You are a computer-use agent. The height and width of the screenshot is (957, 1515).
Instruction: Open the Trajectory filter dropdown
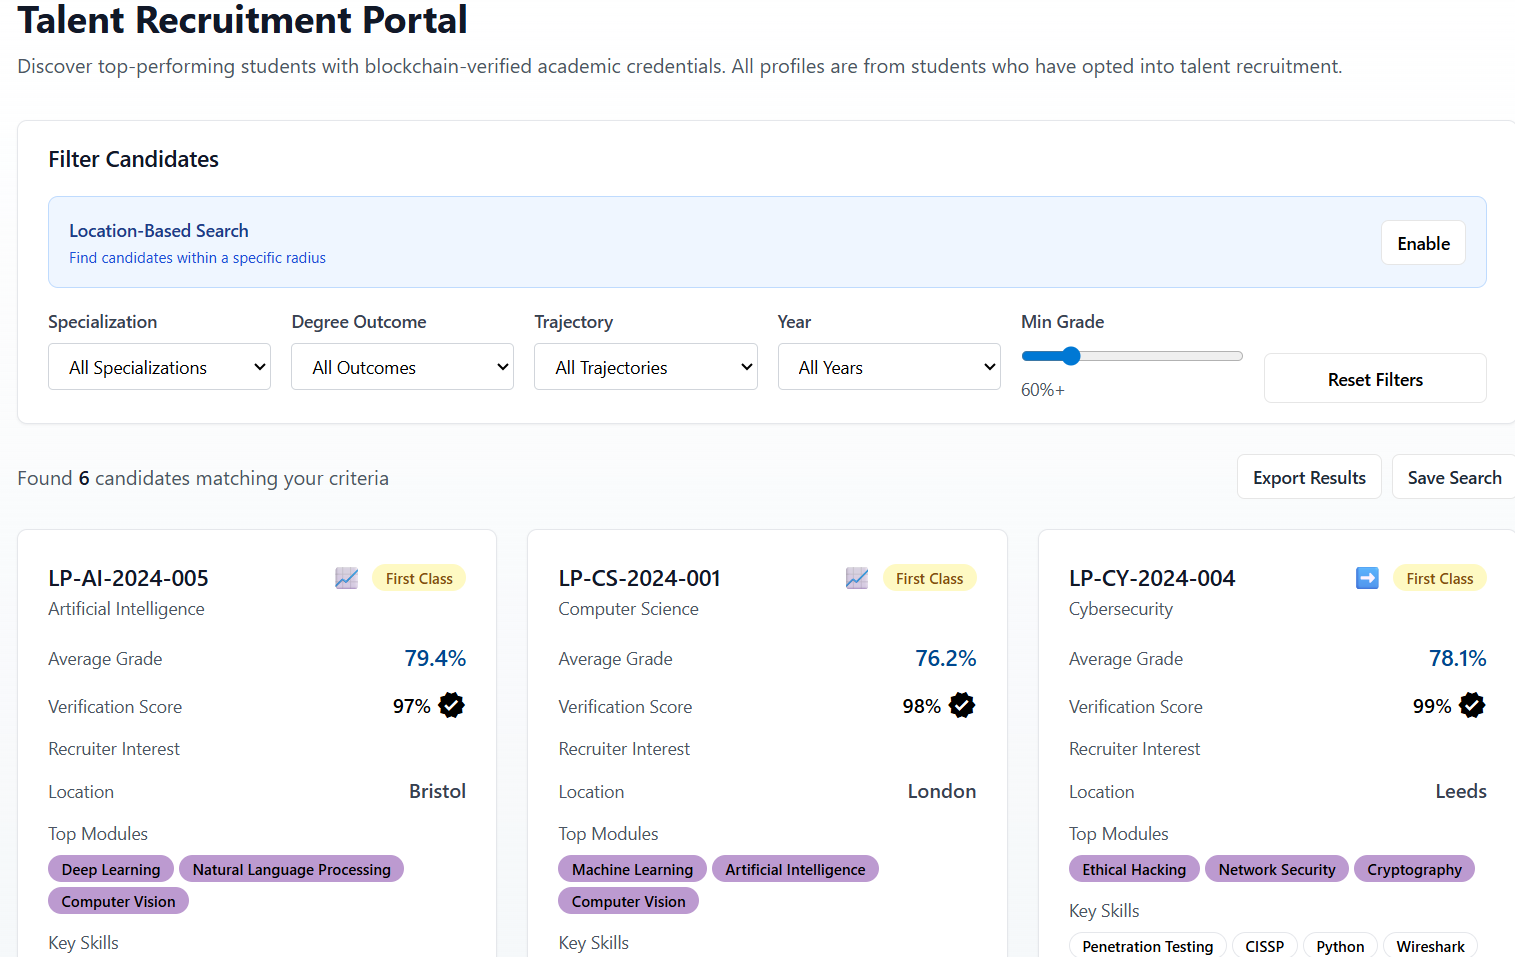tap(645, 367)
